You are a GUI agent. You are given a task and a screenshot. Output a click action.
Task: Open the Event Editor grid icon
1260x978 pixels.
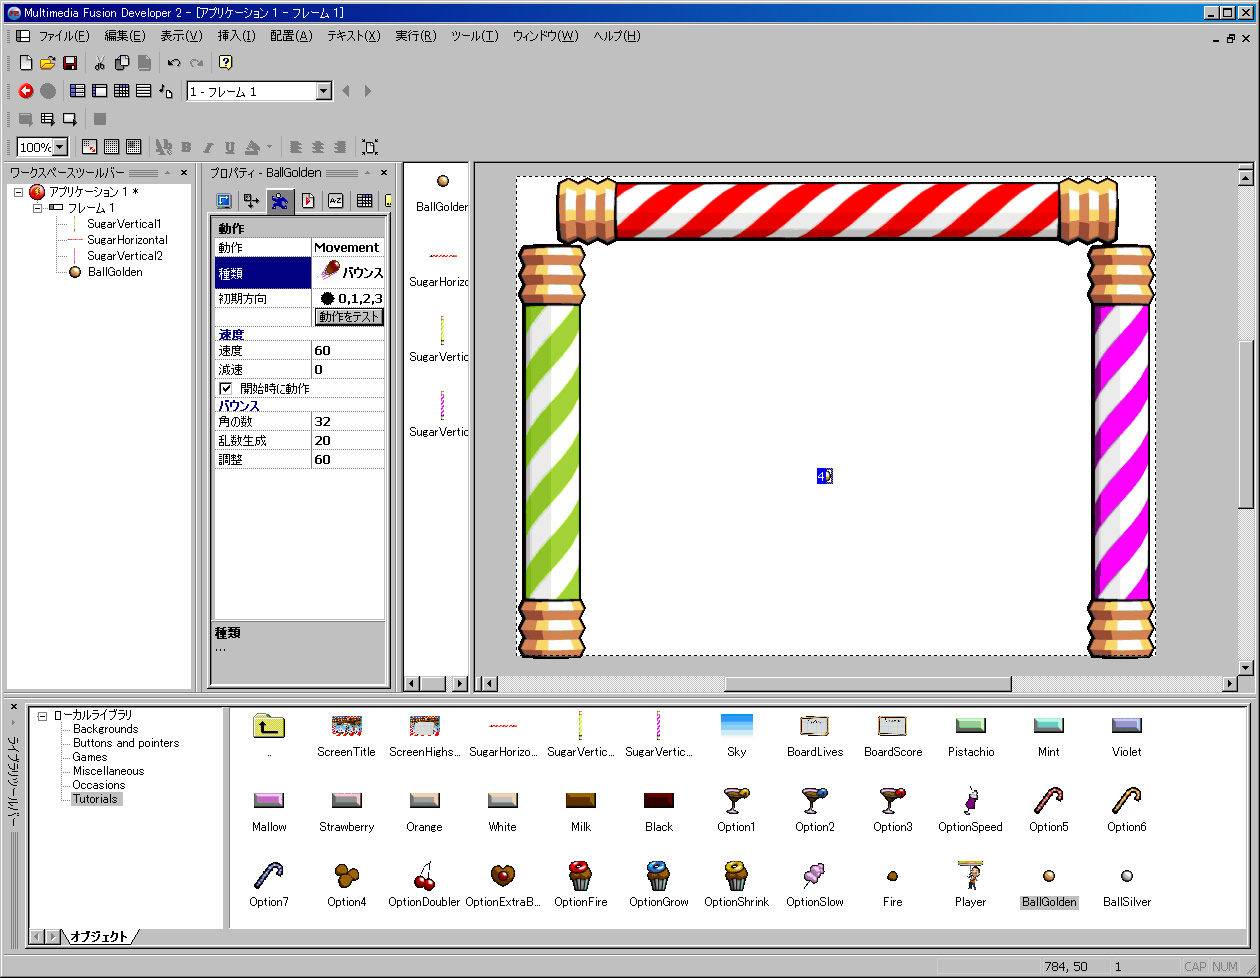click(121, 91)
